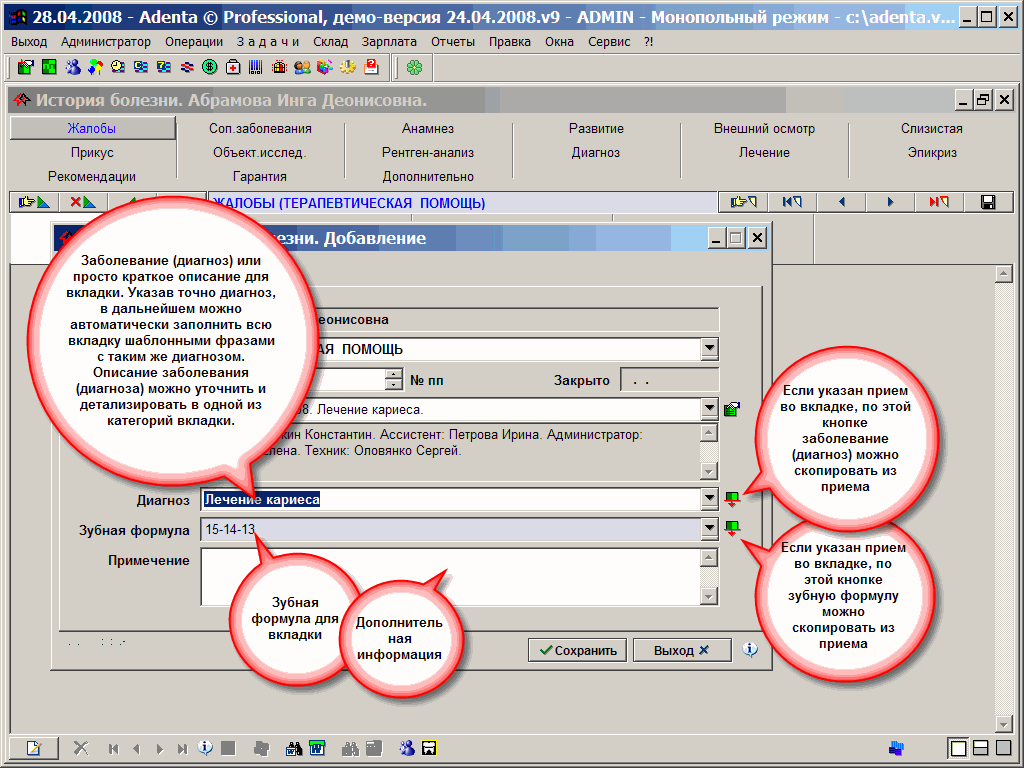1024x768 pixels.
Task: Click the Выход button in the dialog
Action: coord(681,650)
